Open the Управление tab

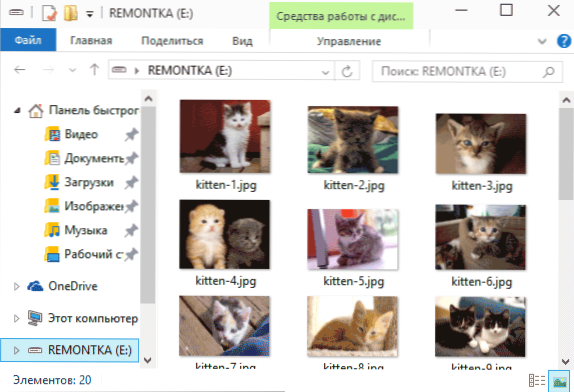pos(349,41)
